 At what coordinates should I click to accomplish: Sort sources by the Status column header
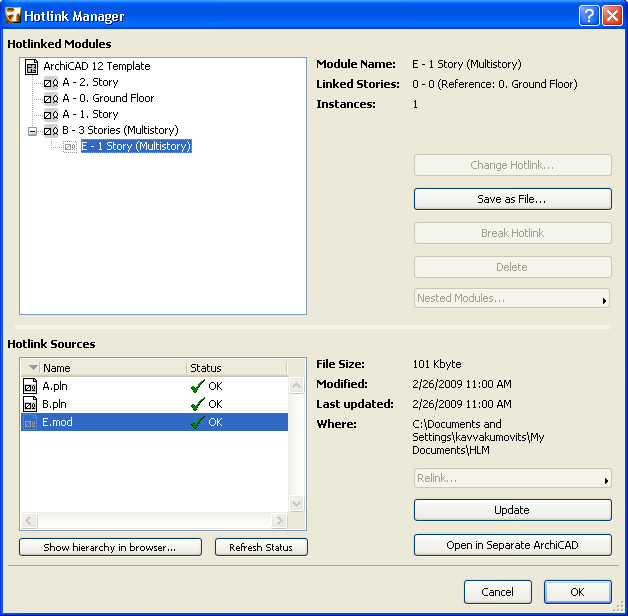237,368
